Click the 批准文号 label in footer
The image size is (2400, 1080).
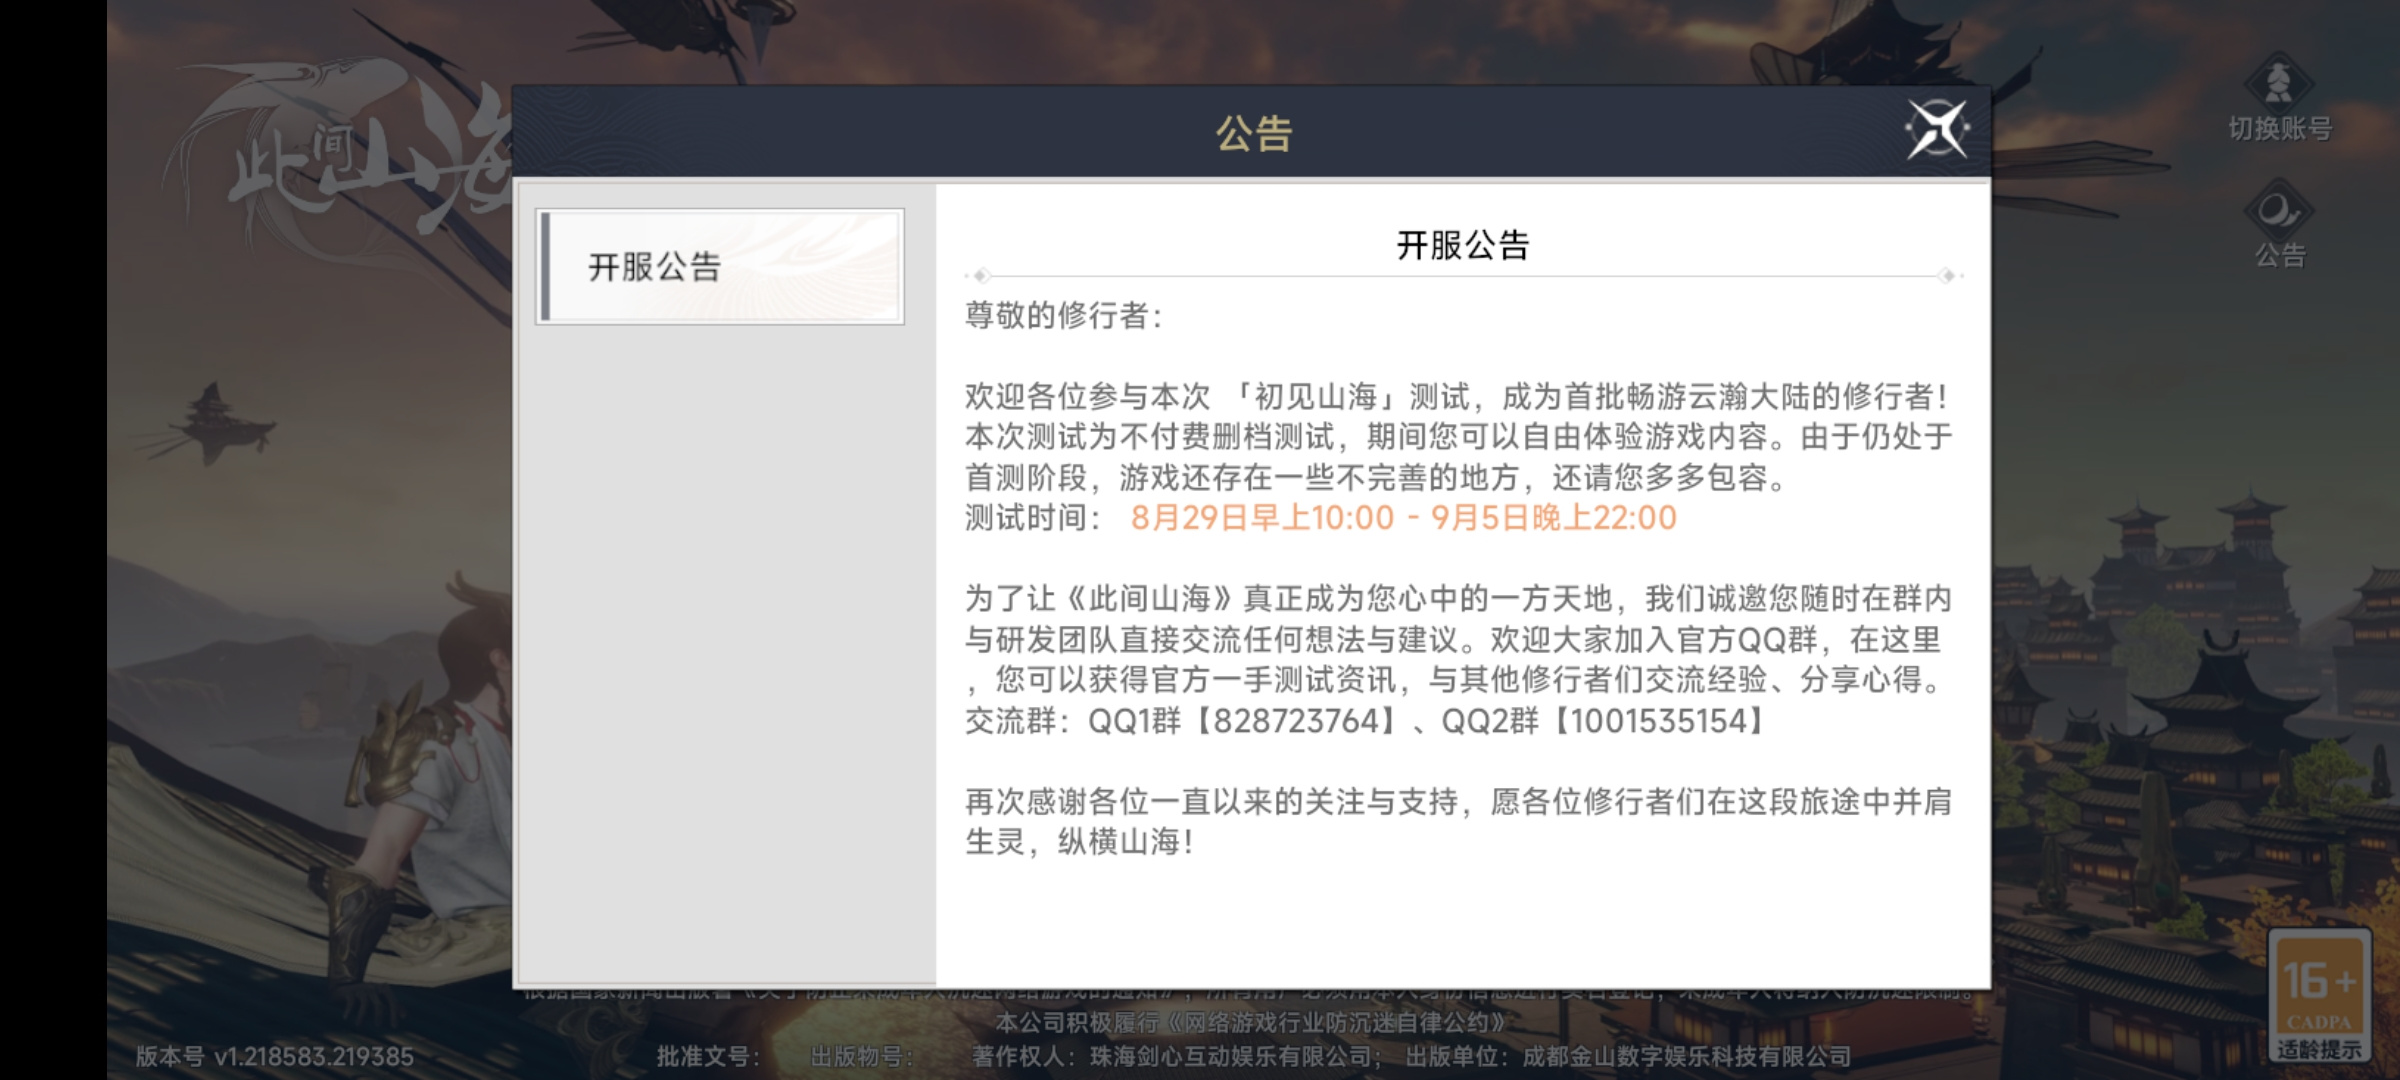[708, 1057]
